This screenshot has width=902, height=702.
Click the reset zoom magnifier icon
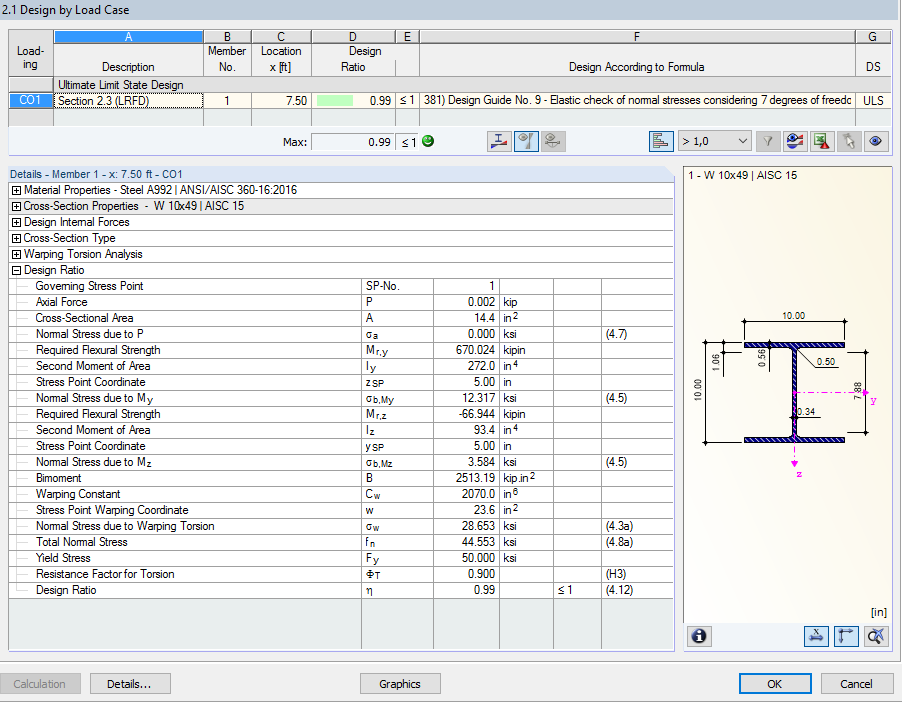click(876, 636)
